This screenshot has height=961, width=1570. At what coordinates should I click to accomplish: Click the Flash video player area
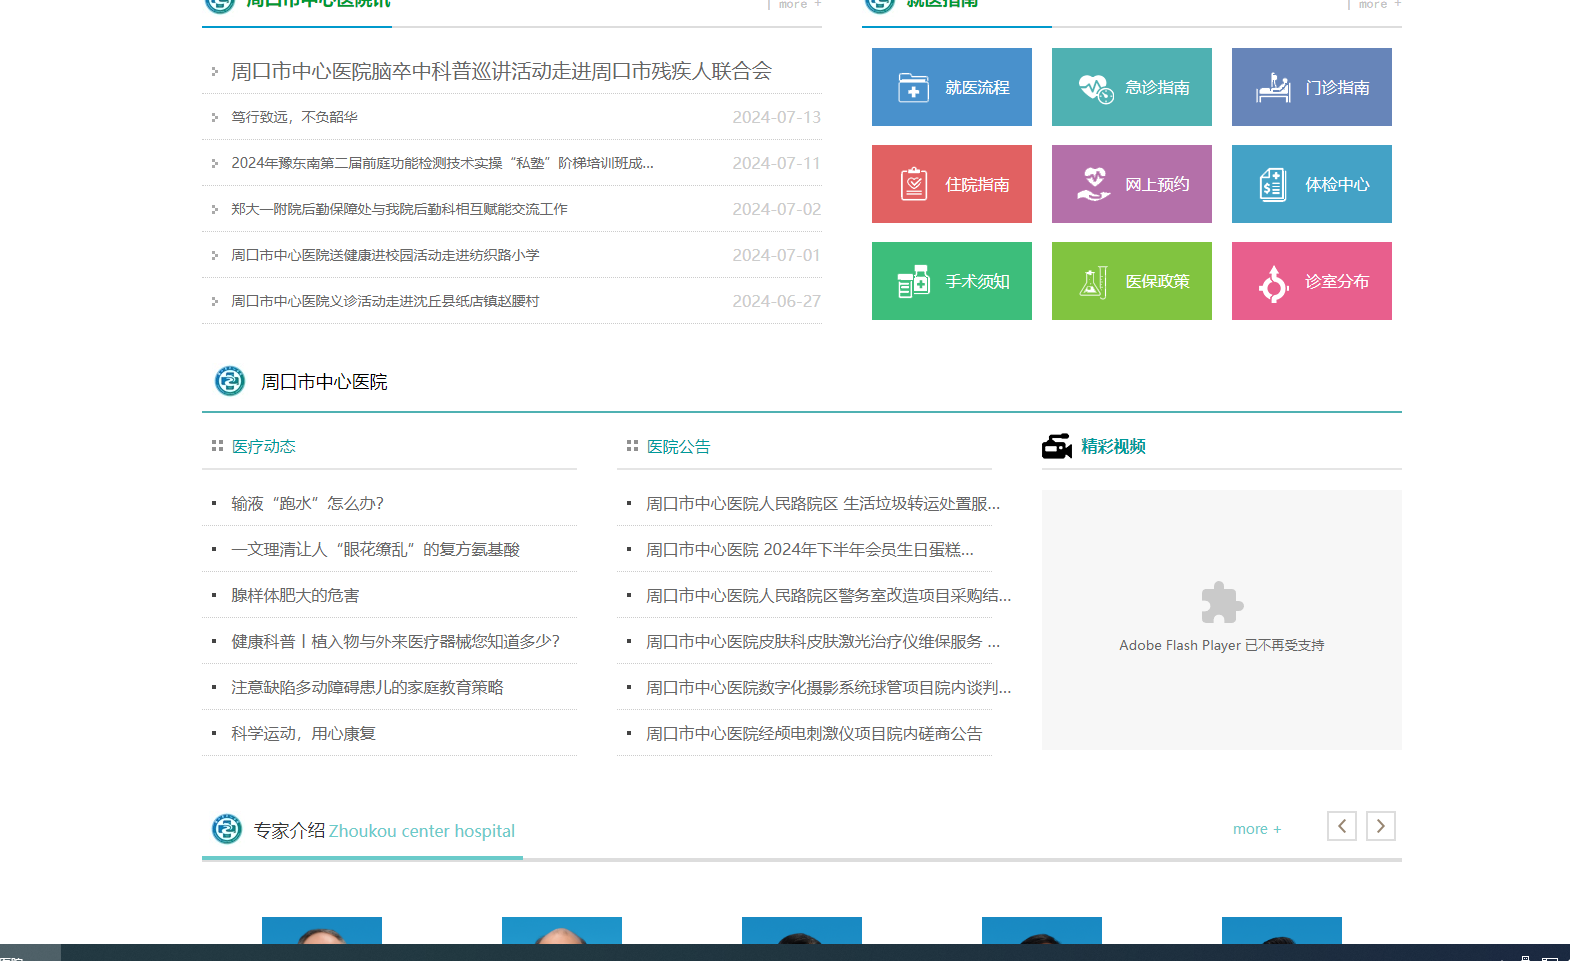pyautogui.click(x=1221, y=620)
